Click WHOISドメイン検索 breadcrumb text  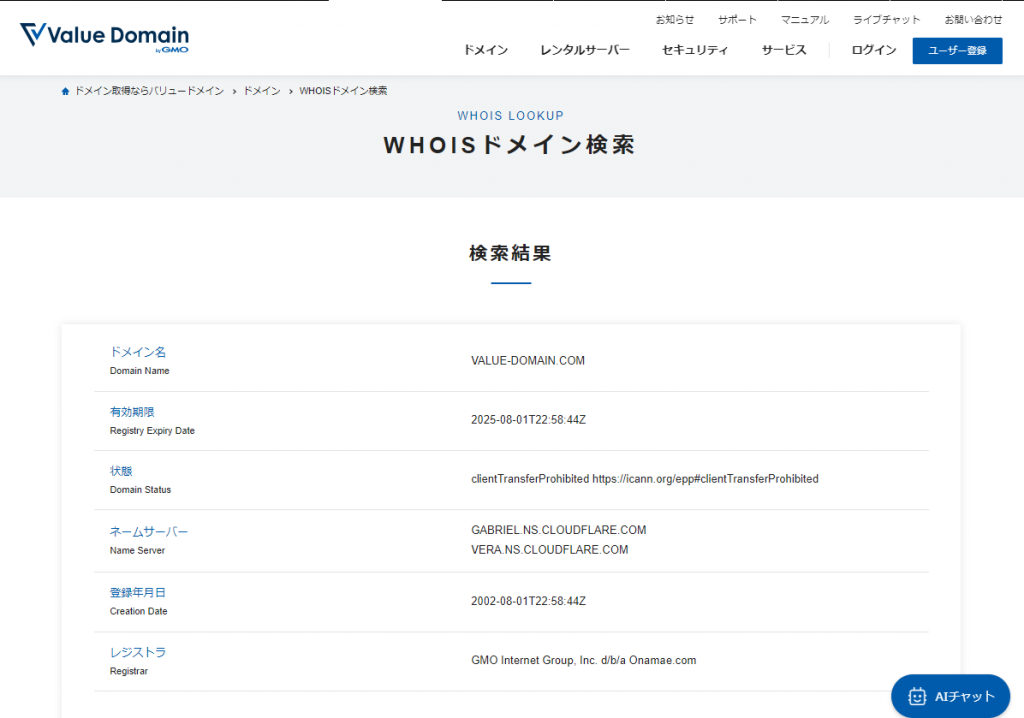click(x=343, y=91)
